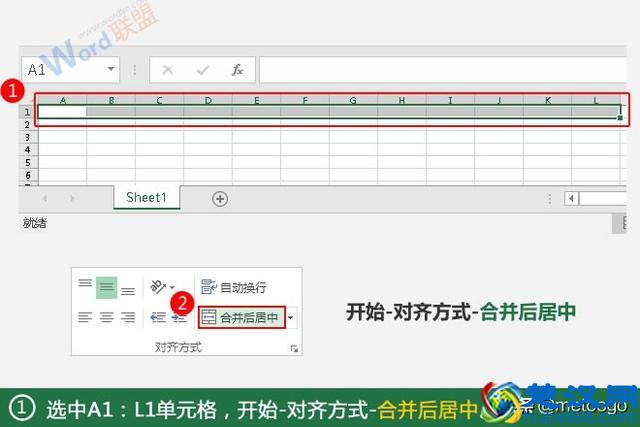Click the formula bar options dots handle
640x427 pixels.
click(x=135, y=70)
